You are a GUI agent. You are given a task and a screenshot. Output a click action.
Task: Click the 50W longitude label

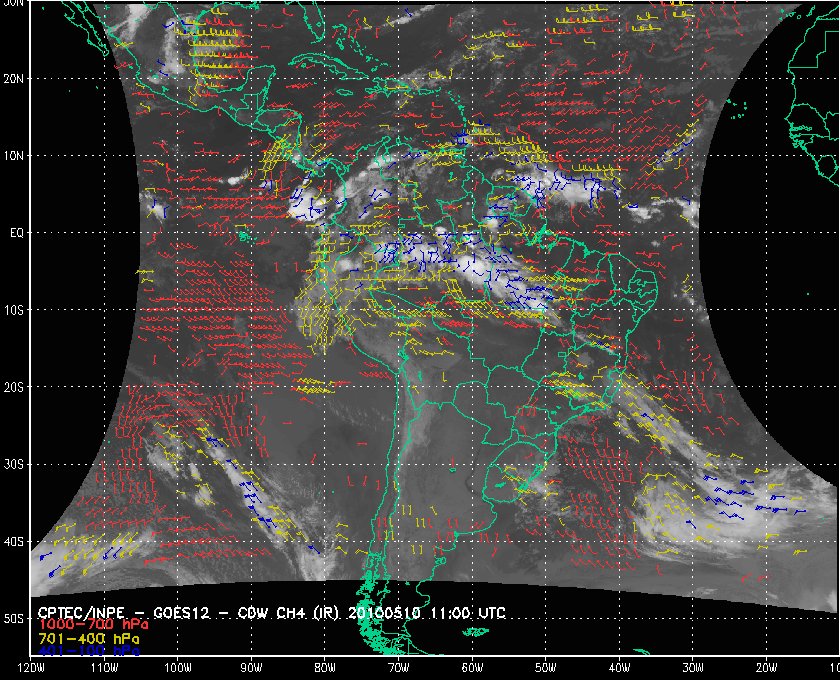point(545,668)
